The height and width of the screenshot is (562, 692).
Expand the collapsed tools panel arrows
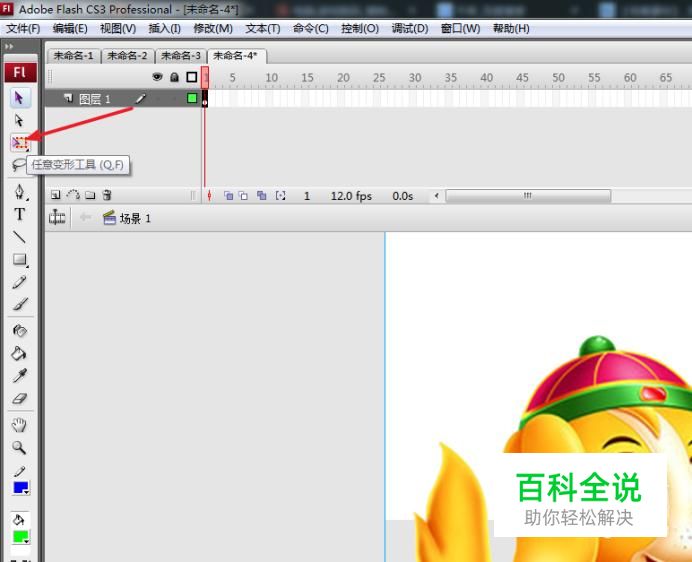pos(9,46)
